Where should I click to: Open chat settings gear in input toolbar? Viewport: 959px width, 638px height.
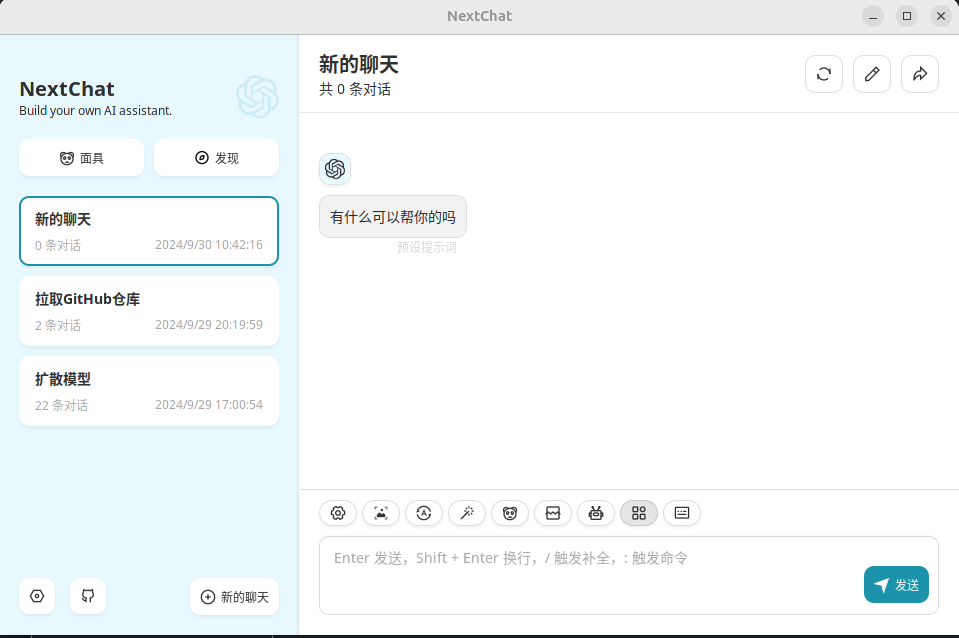point(338,513)
